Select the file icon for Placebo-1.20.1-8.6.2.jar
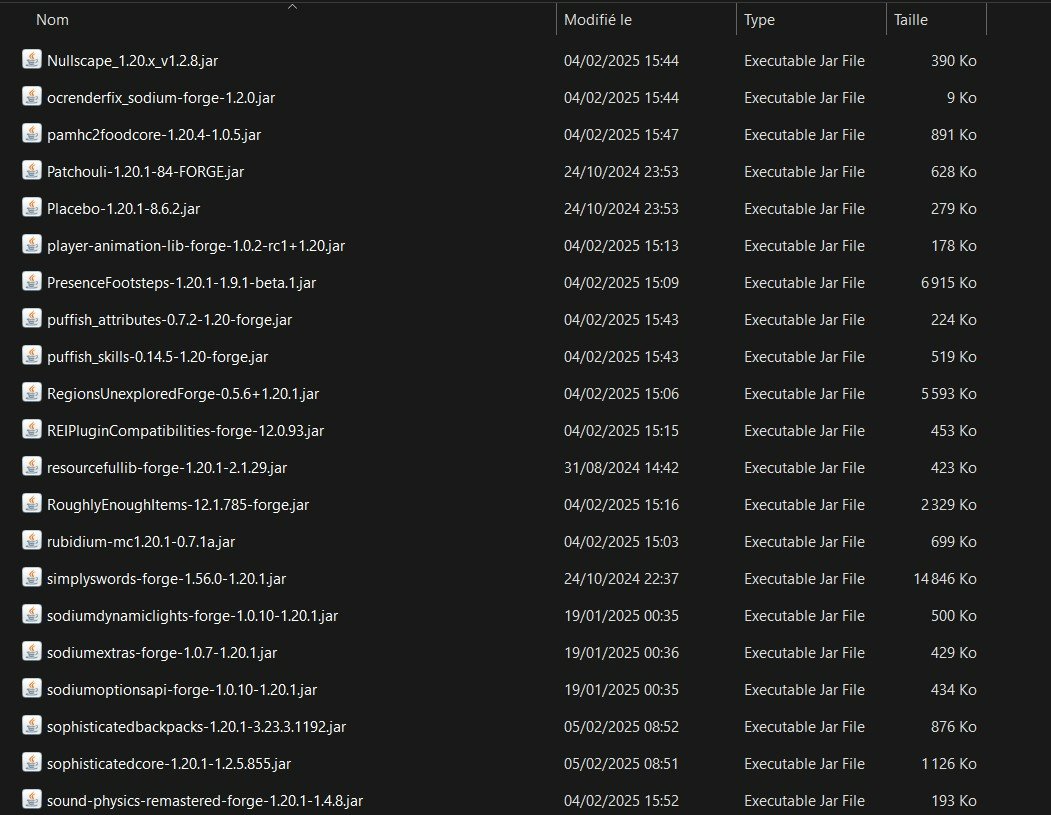 [32, 208]
